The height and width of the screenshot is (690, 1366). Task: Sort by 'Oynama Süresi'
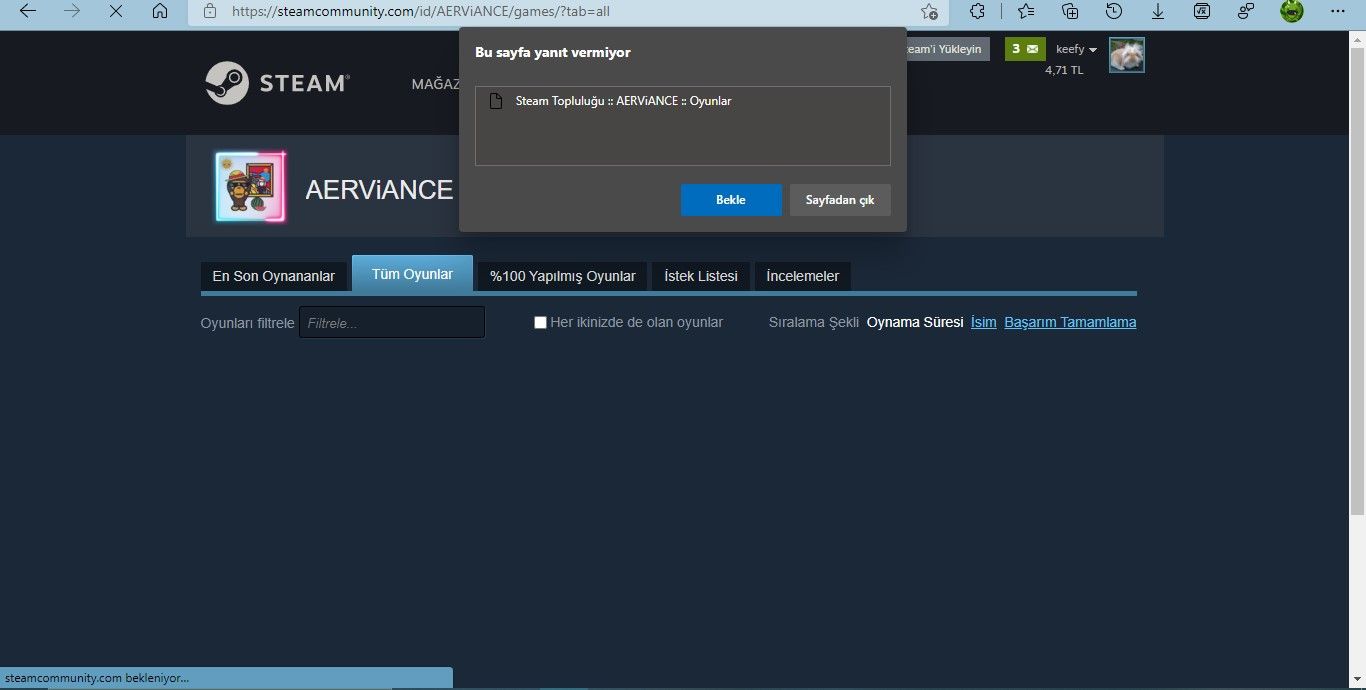pyautogui.click(x=915, y=322)
